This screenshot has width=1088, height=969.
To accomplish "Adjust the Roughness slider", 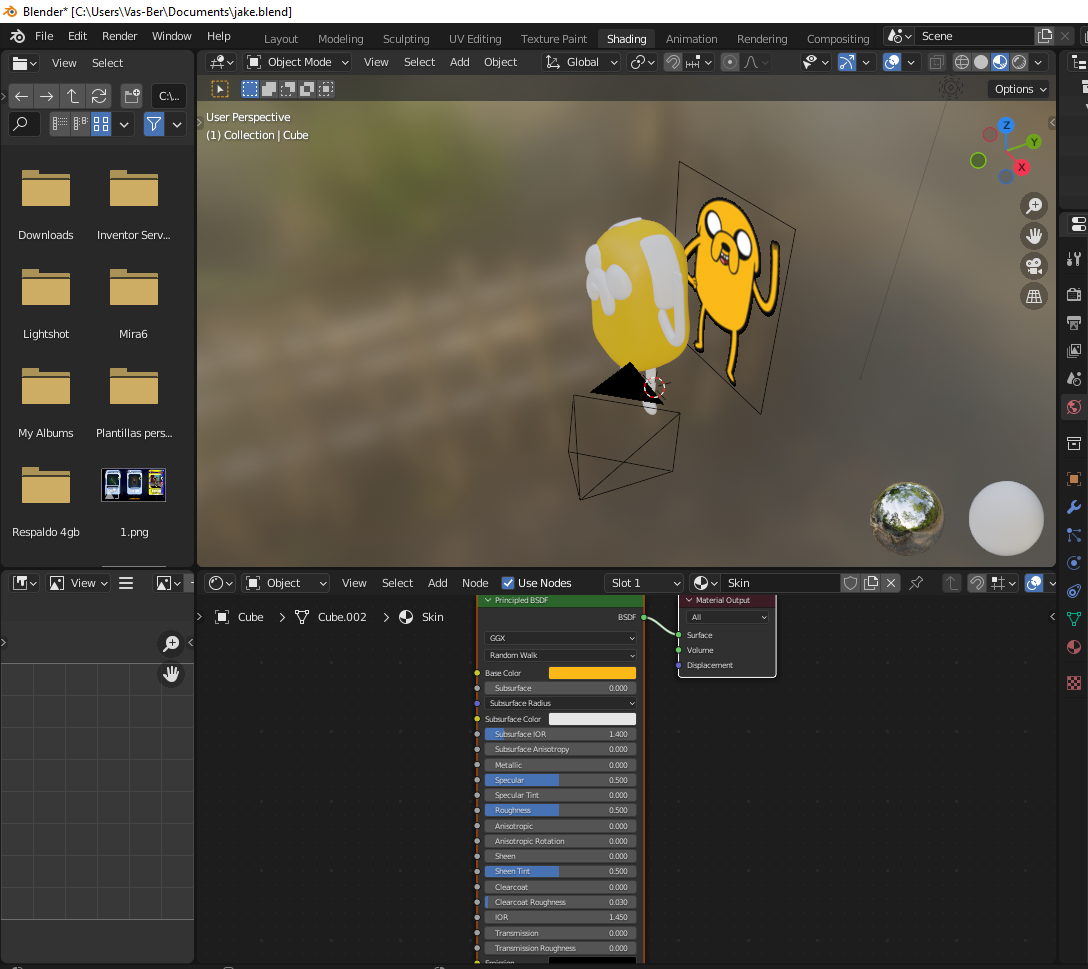I will [560, 810].
